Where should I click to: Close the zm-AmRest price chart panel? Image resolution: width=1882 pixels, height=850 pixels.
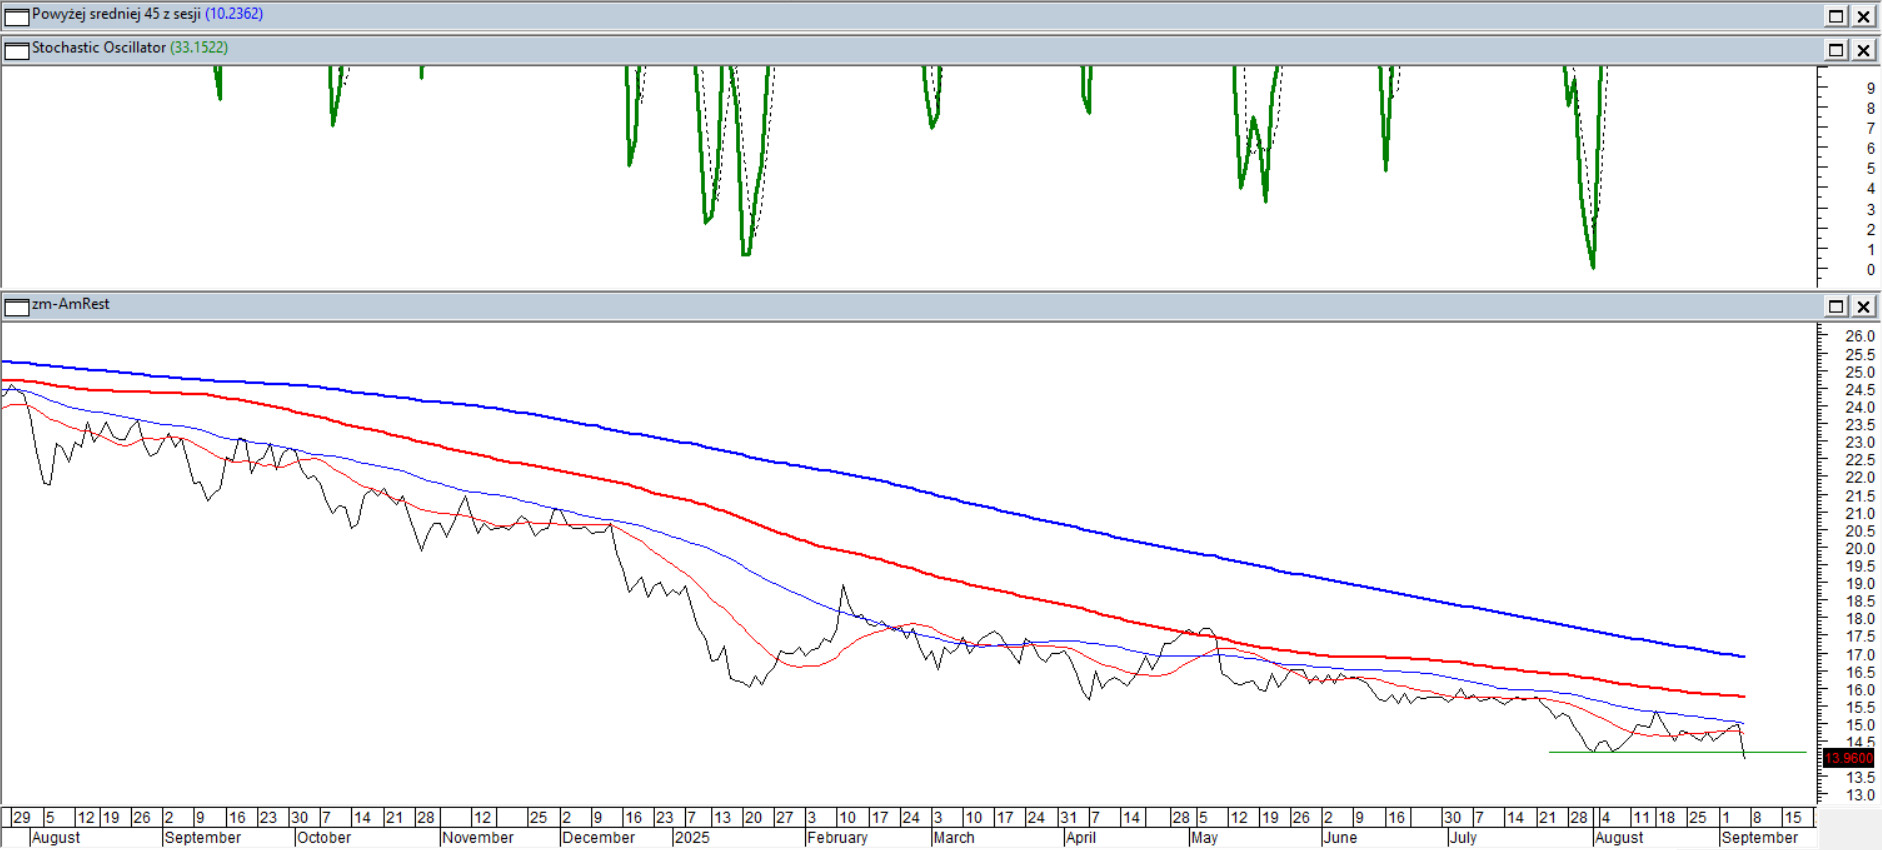(1864, 306)
